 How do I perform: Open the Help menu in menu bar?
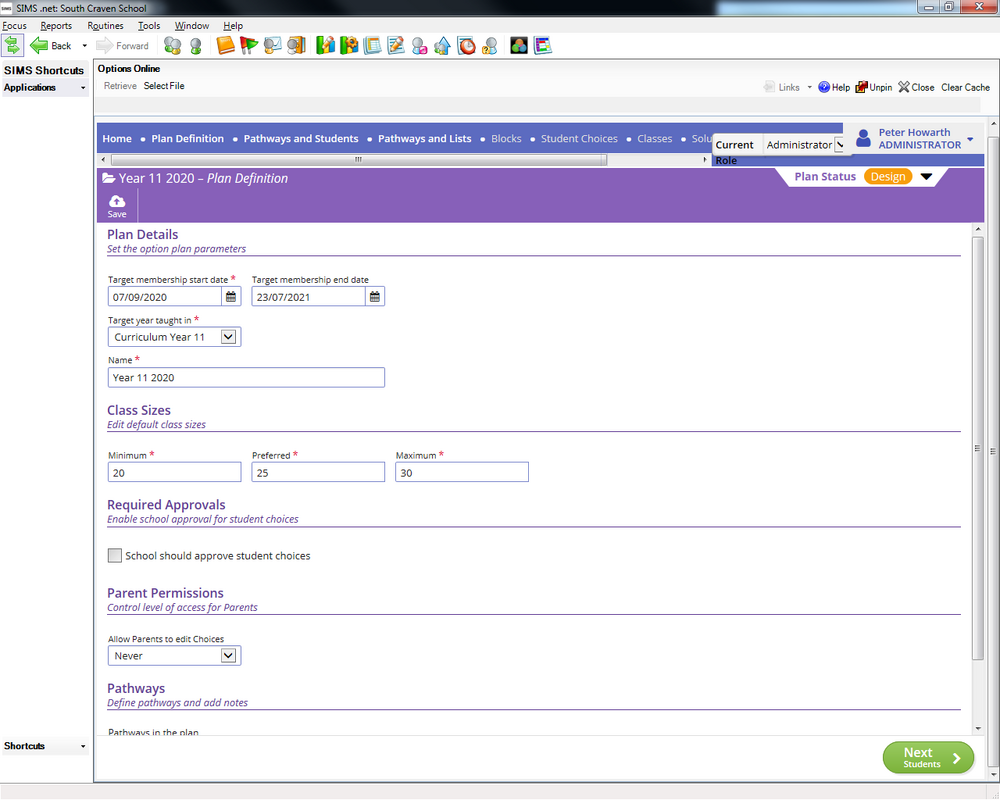click(233, 26)
